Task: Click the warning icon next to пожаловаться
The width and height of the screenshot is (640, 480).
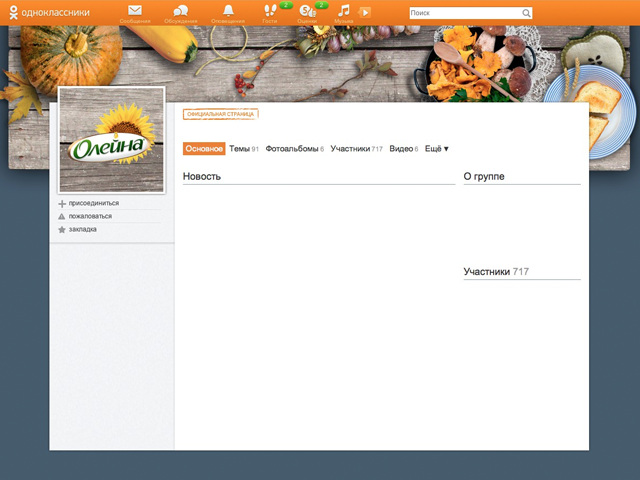Action: 62,216
